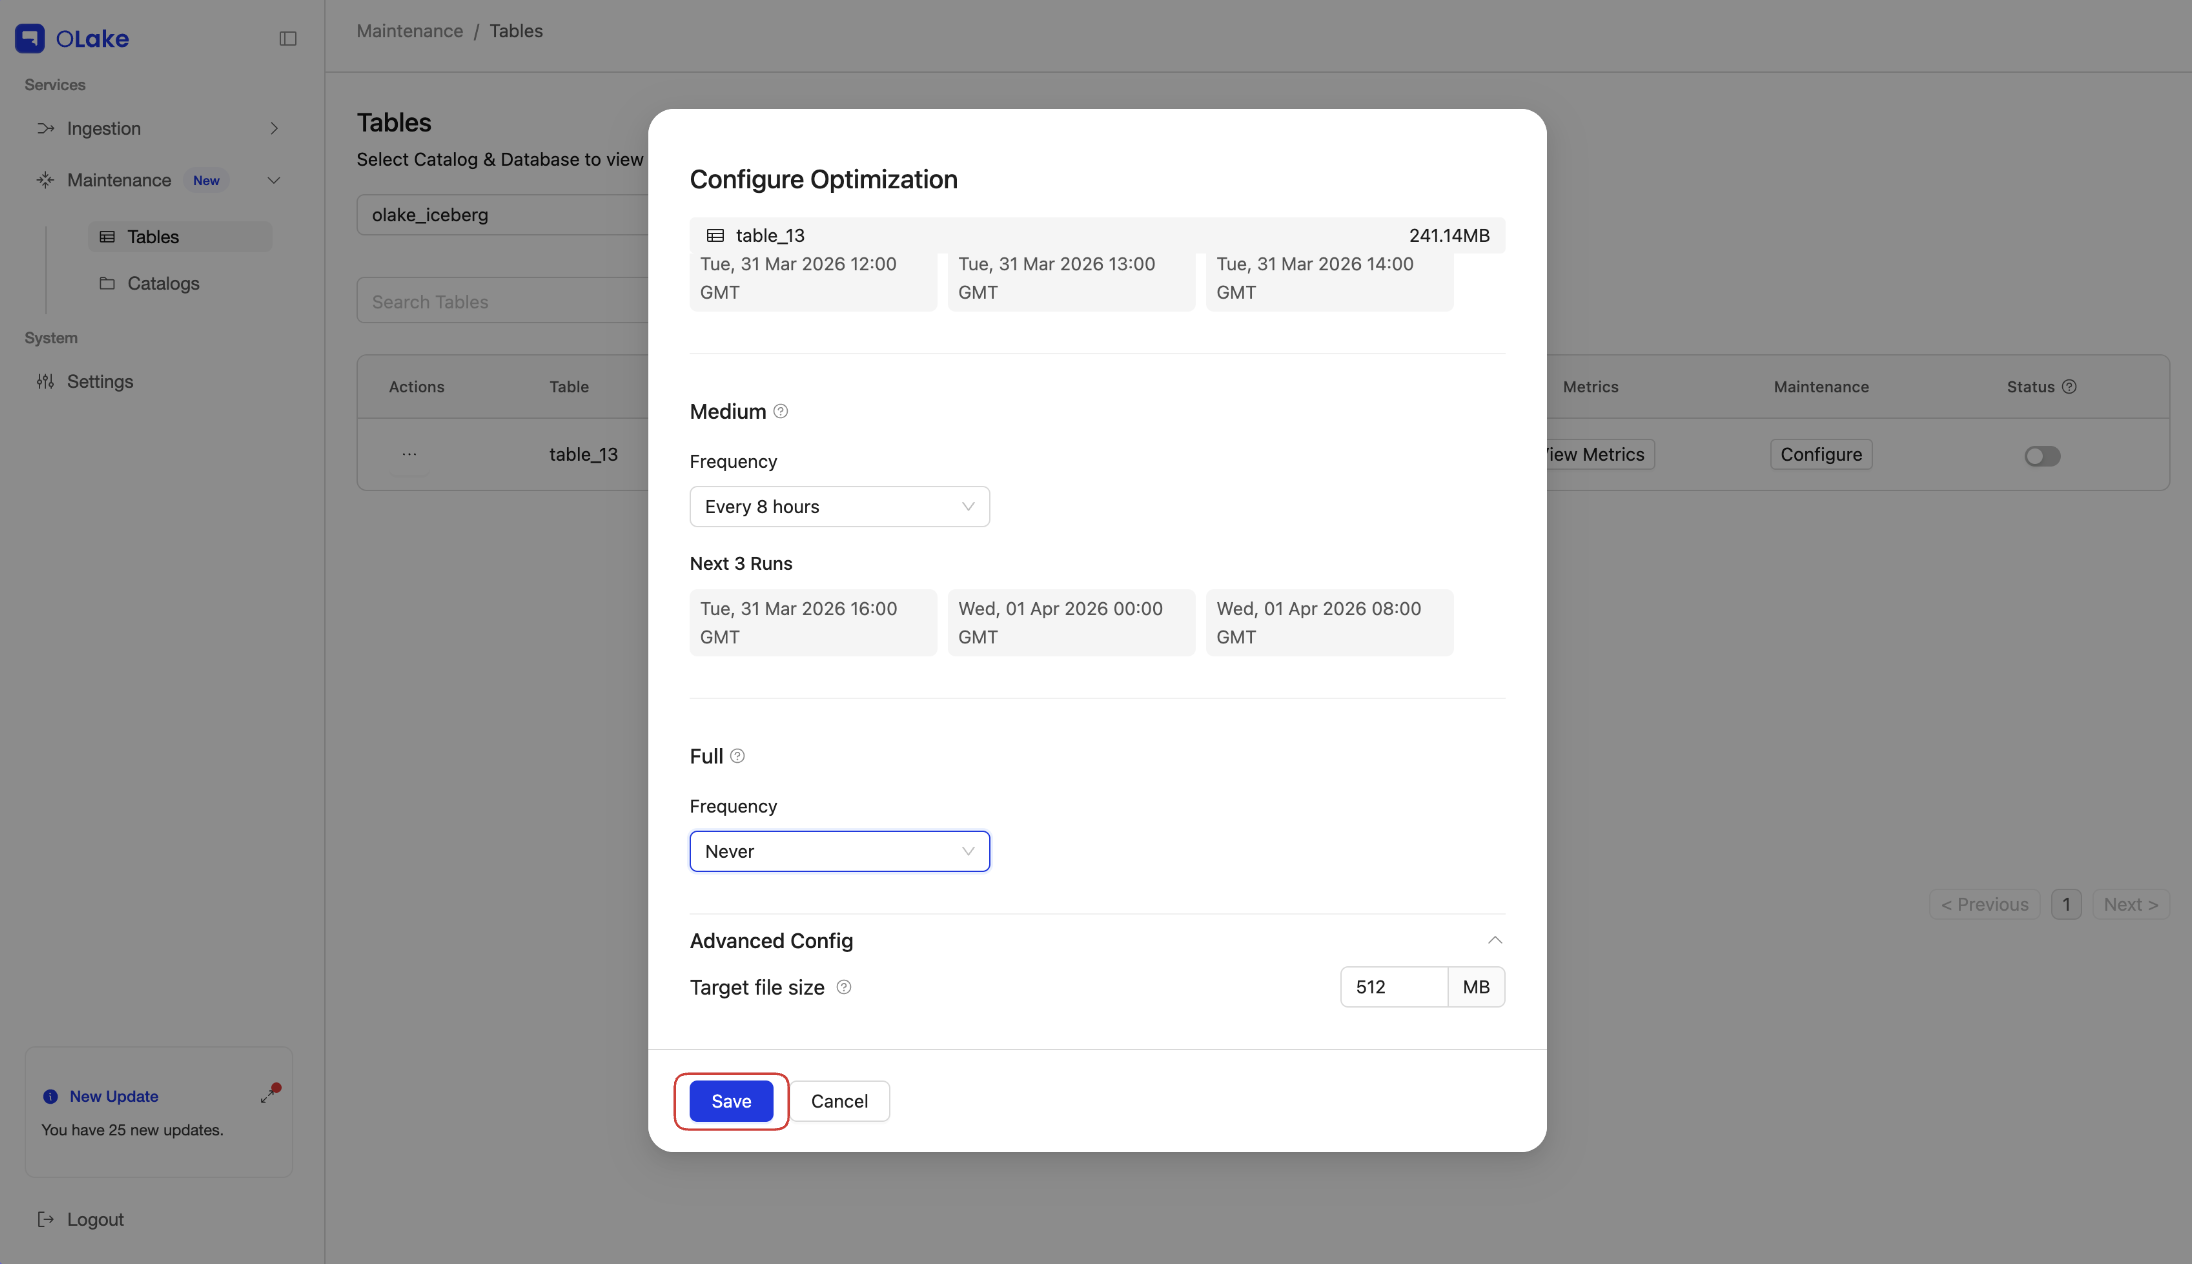
Task: Click the Status column help icon
Action: (x=2070, y=386)
